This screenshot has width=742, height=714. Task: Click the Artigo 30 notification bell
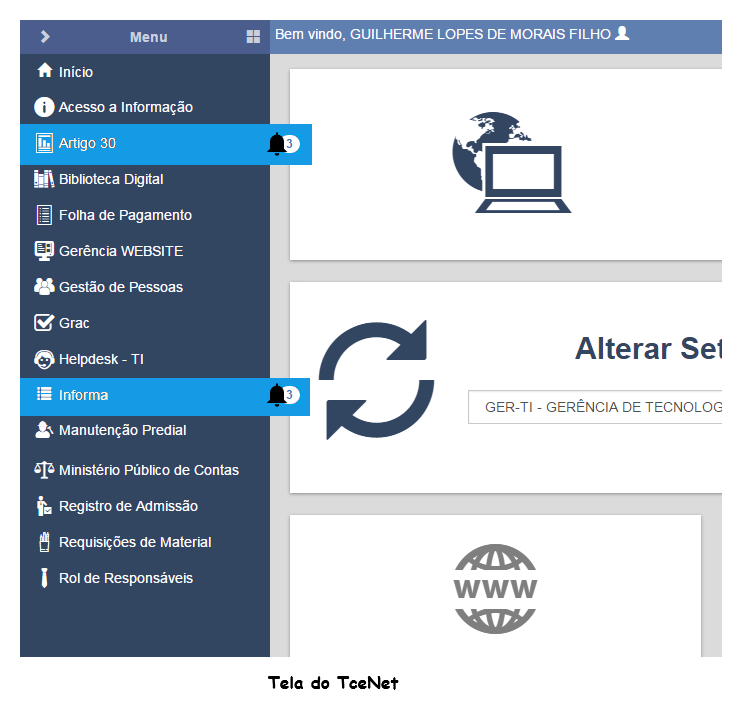276,144
